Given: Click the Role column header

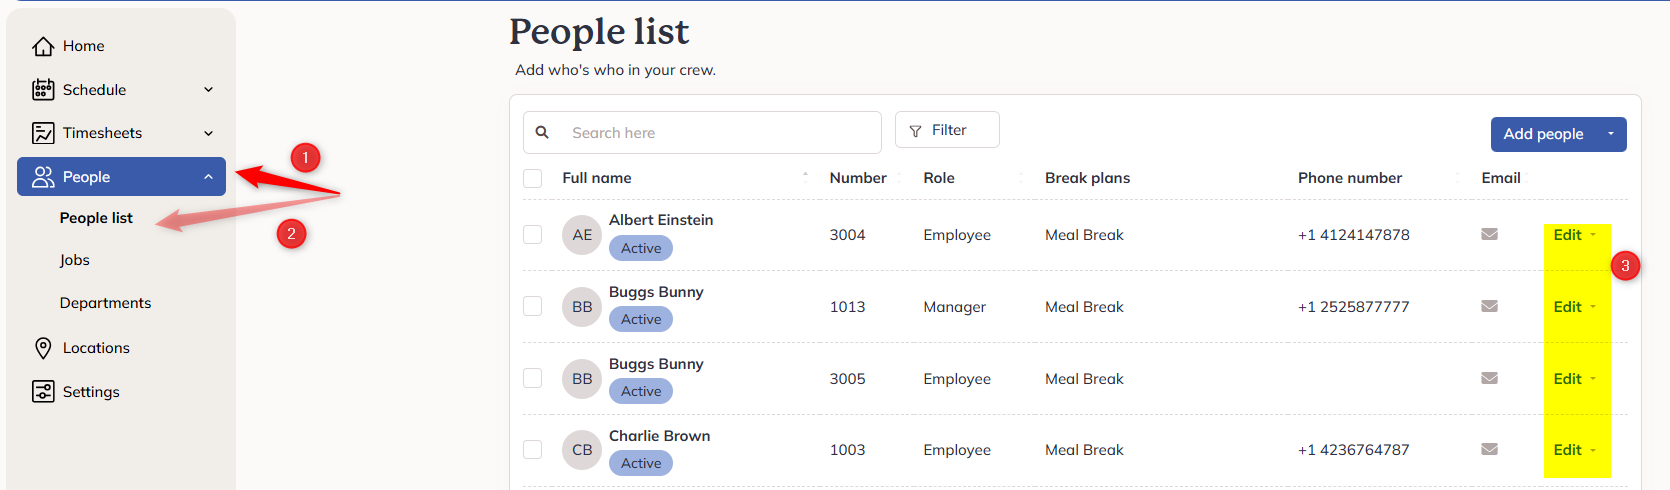Looking at the screenshot, I should click(x=939, y=178).
